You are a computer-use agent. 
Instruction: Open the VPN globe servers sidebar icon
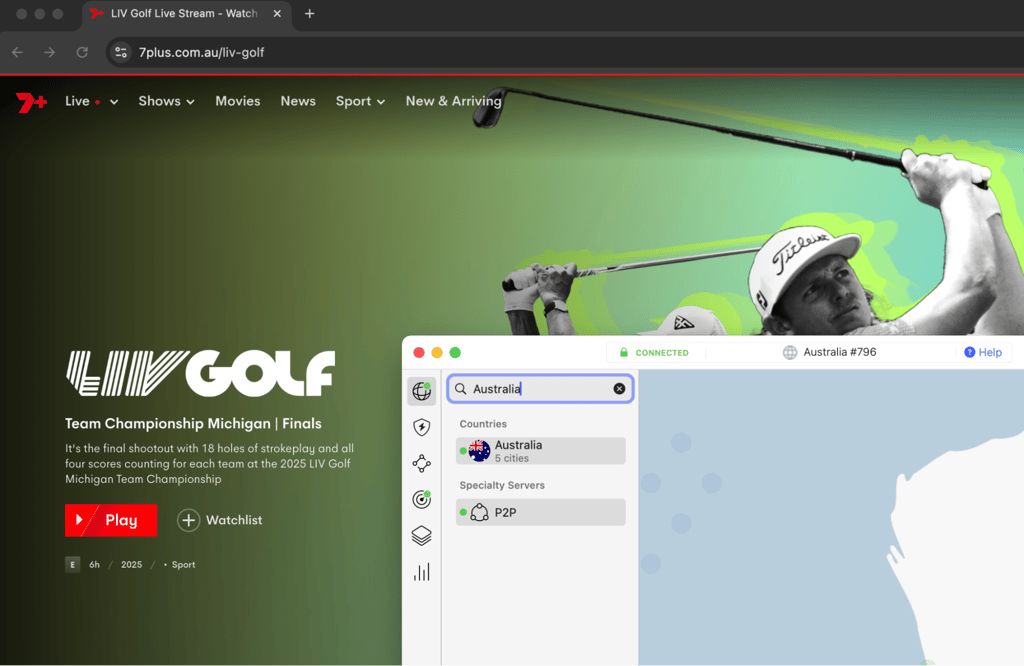pyautogui.click(x=422, y=391)
